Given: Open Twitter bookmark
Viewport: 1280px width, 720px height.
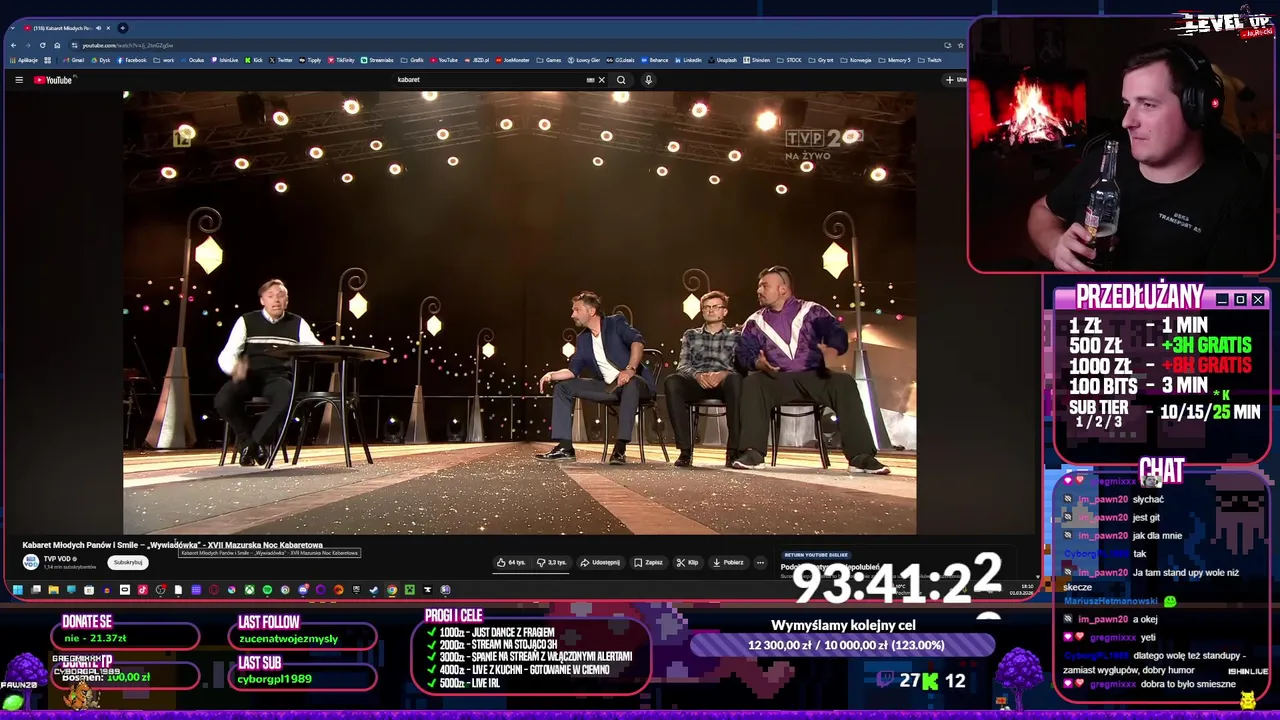Looking at the screenshot, I should [x=281, y=60].
